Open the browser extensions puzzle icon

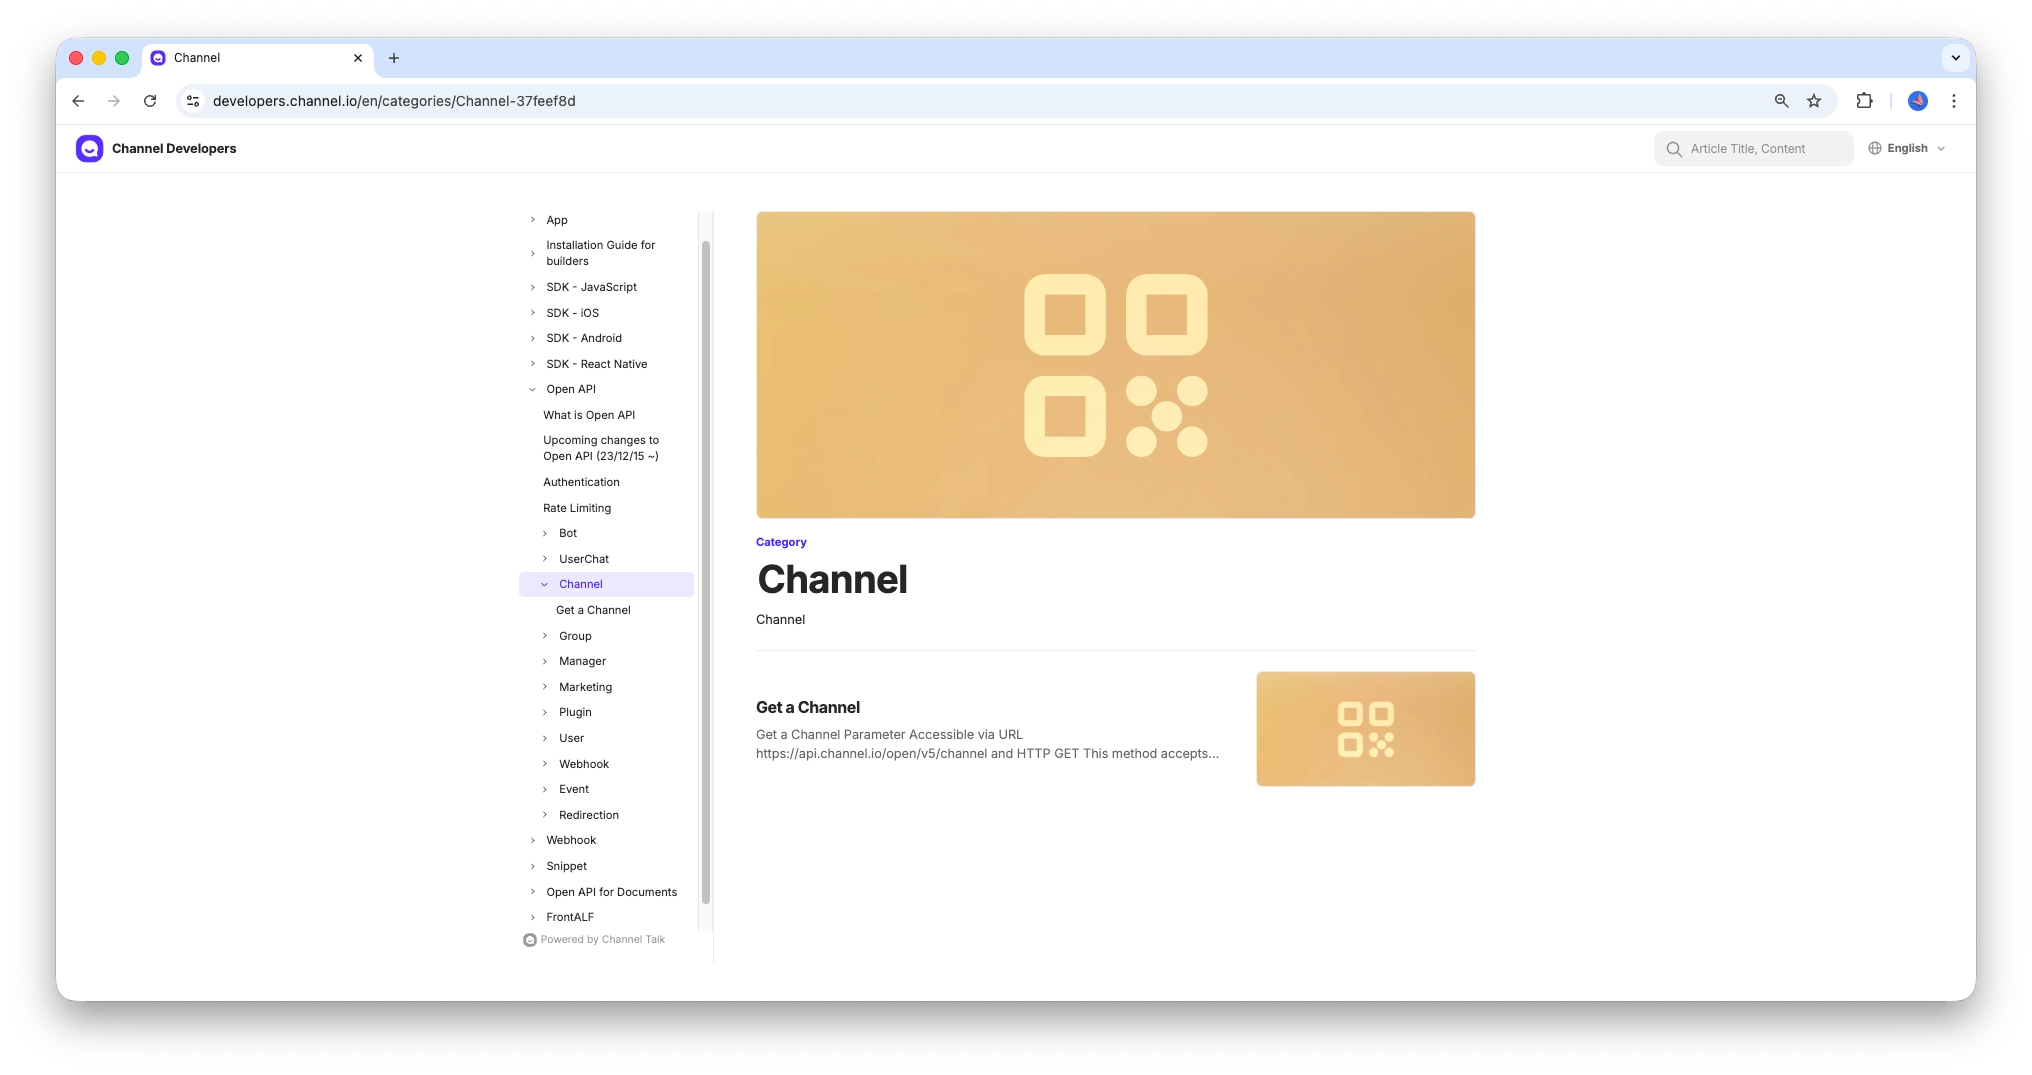click(x=1864, y=101)
